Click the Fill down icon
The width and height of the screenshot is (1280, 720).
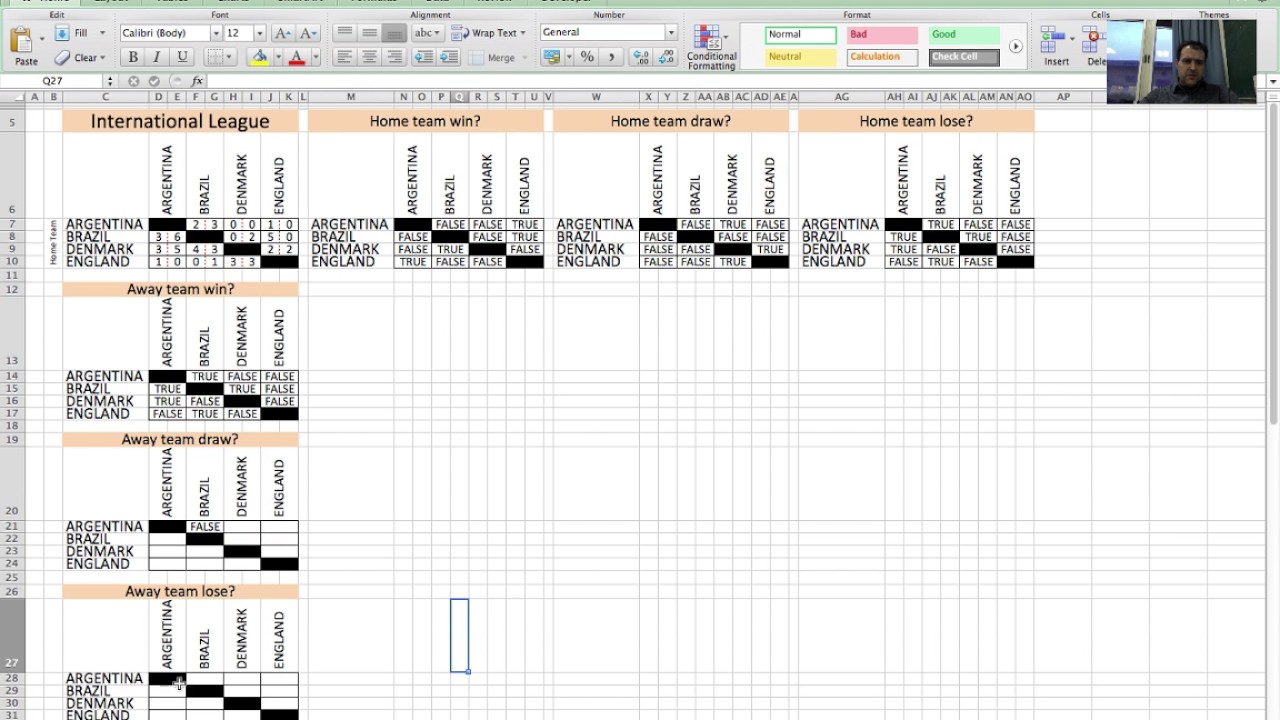(62, 33)
